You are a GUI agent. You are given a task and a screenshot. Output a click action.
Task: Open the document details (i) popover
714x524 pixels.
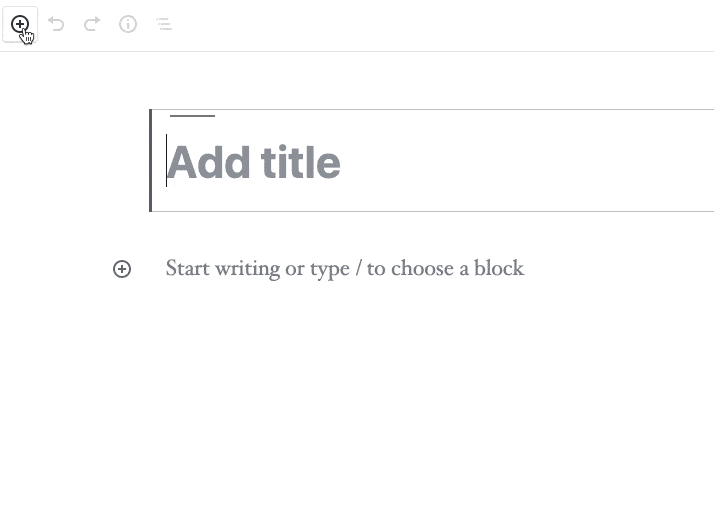tap(128, 24)
